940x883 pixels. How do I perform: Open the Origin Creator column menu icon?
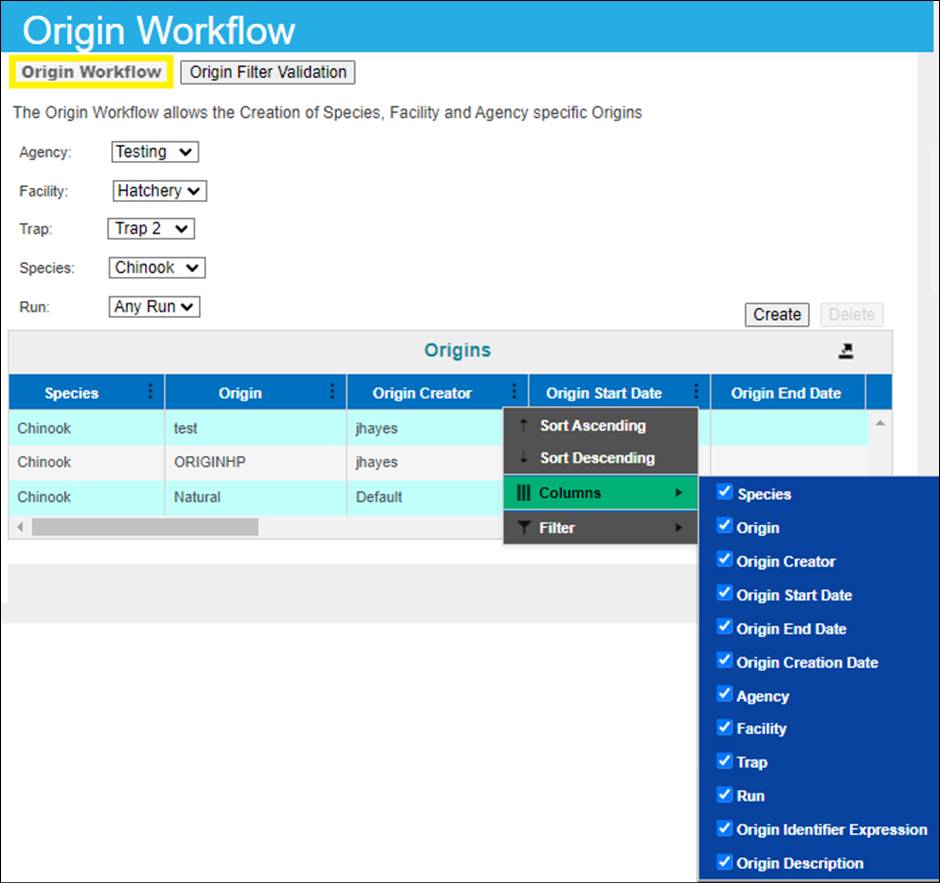(x=514, y=392)
